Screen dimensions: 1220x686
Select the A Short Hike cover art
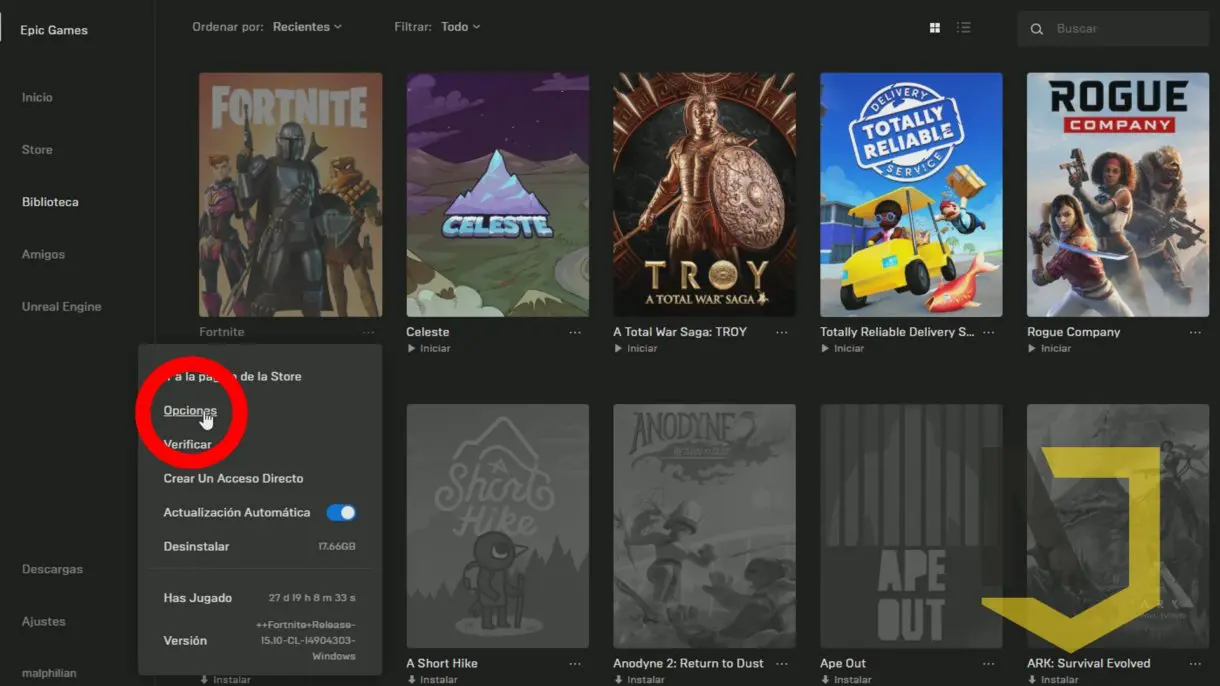coord(497,526)
